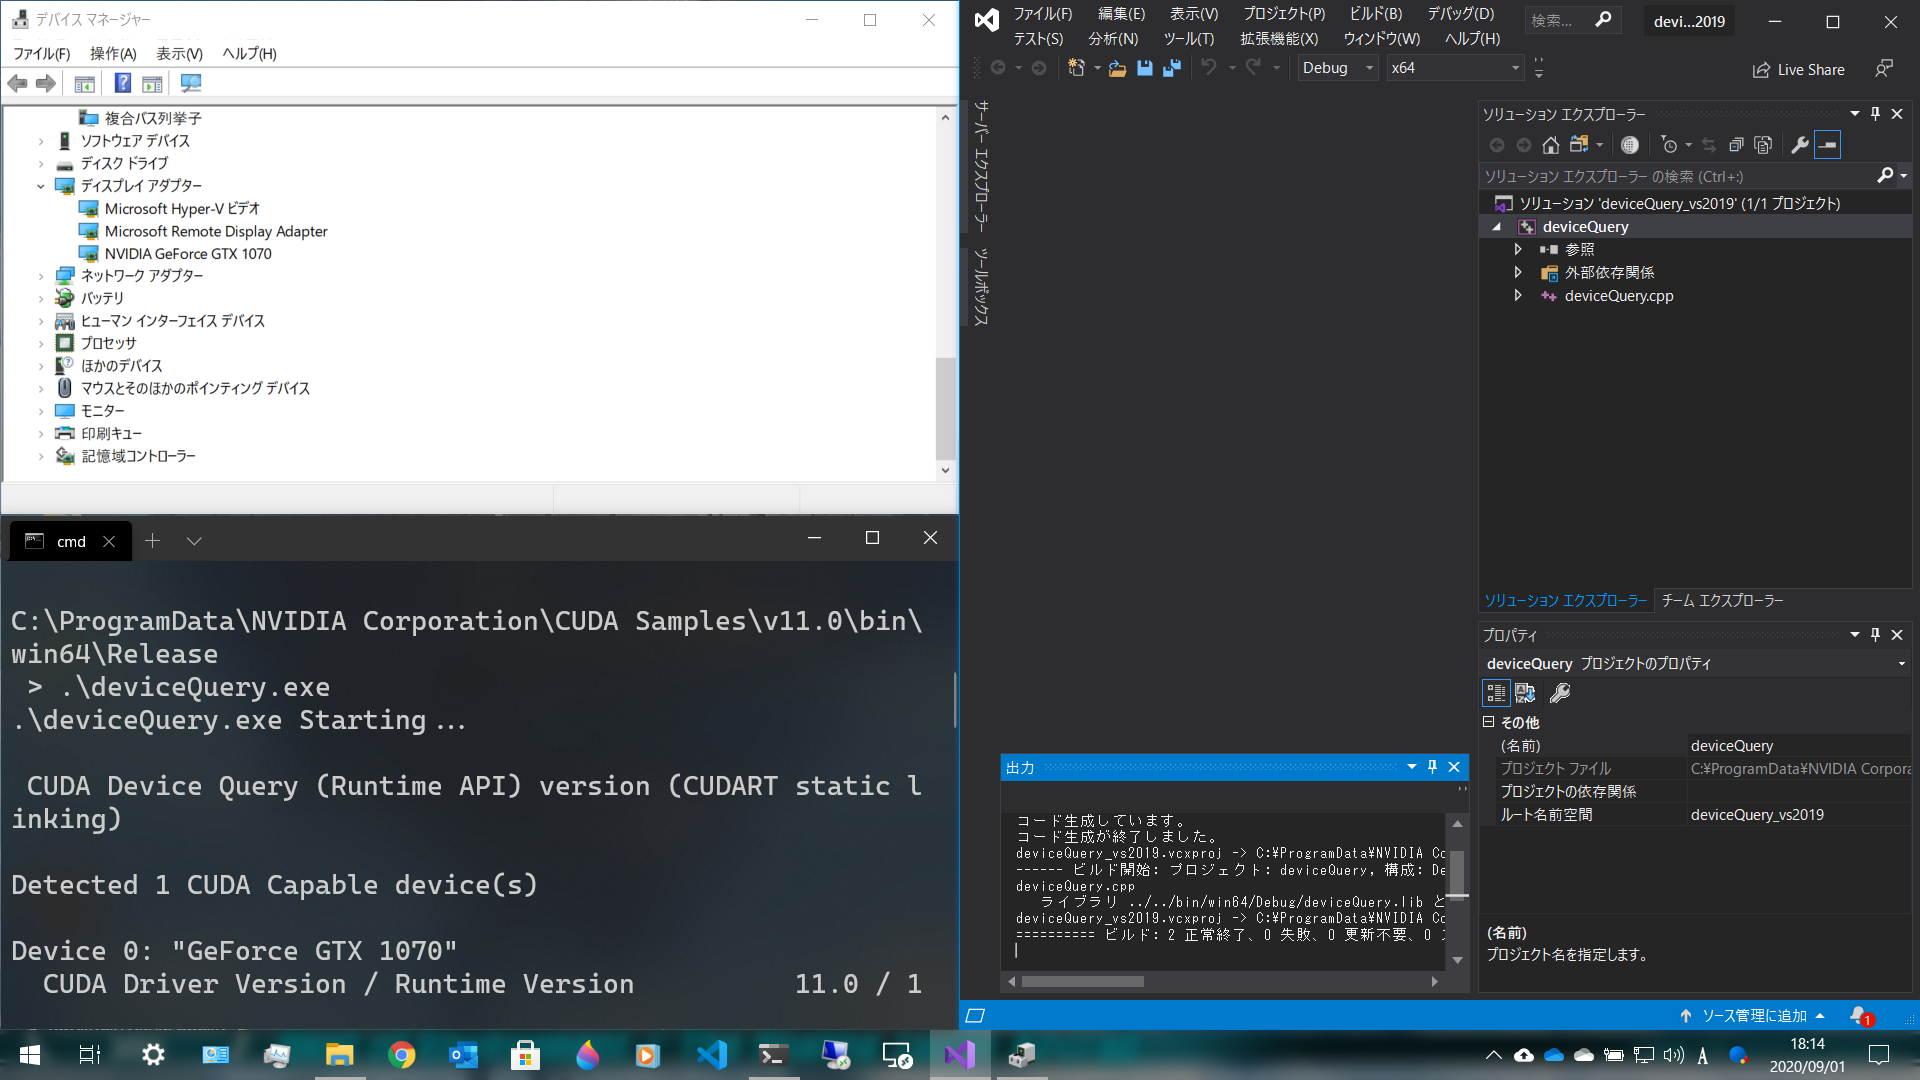
Task: Click the Live Share button
Action: point(1798,69)
